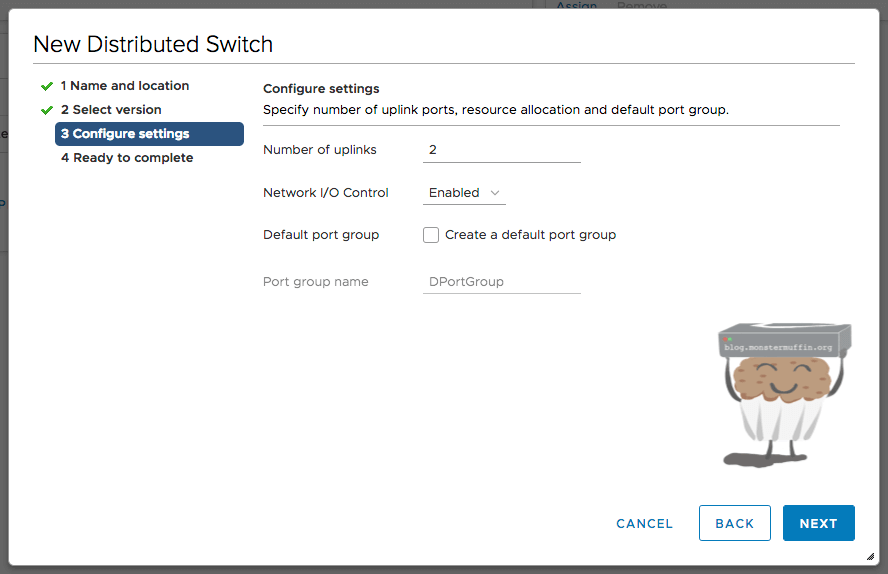Image resolution: width=888 pixels, height=574 pixels.
Task: Open the Network I/O Control Enabled dropdown
Action: pyautogui.click(x=464, y=193)
